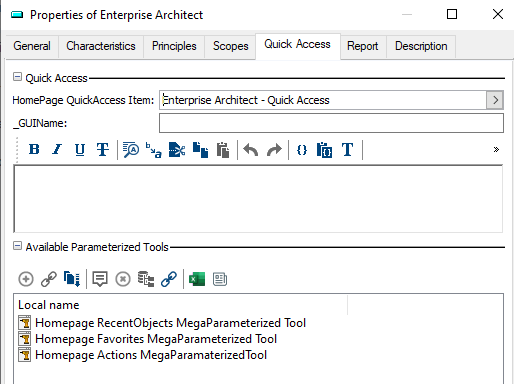514x384 pixels.
Task: Apply Bold formatting in text toolbar
Action: [x=34, y=149]
